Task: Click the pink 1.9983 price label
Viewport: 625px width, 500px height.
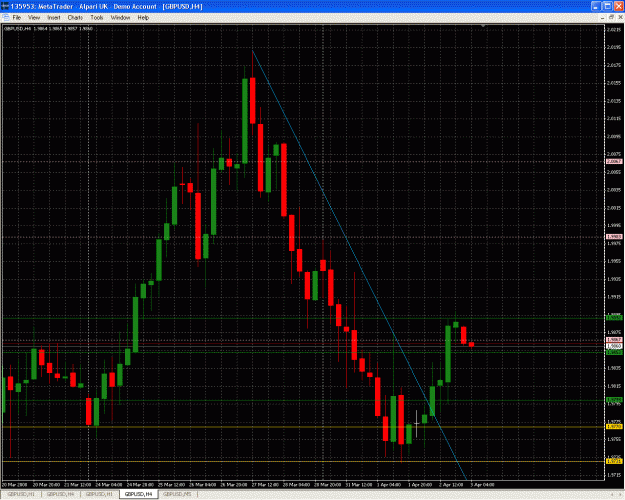Action: (614, 237)
